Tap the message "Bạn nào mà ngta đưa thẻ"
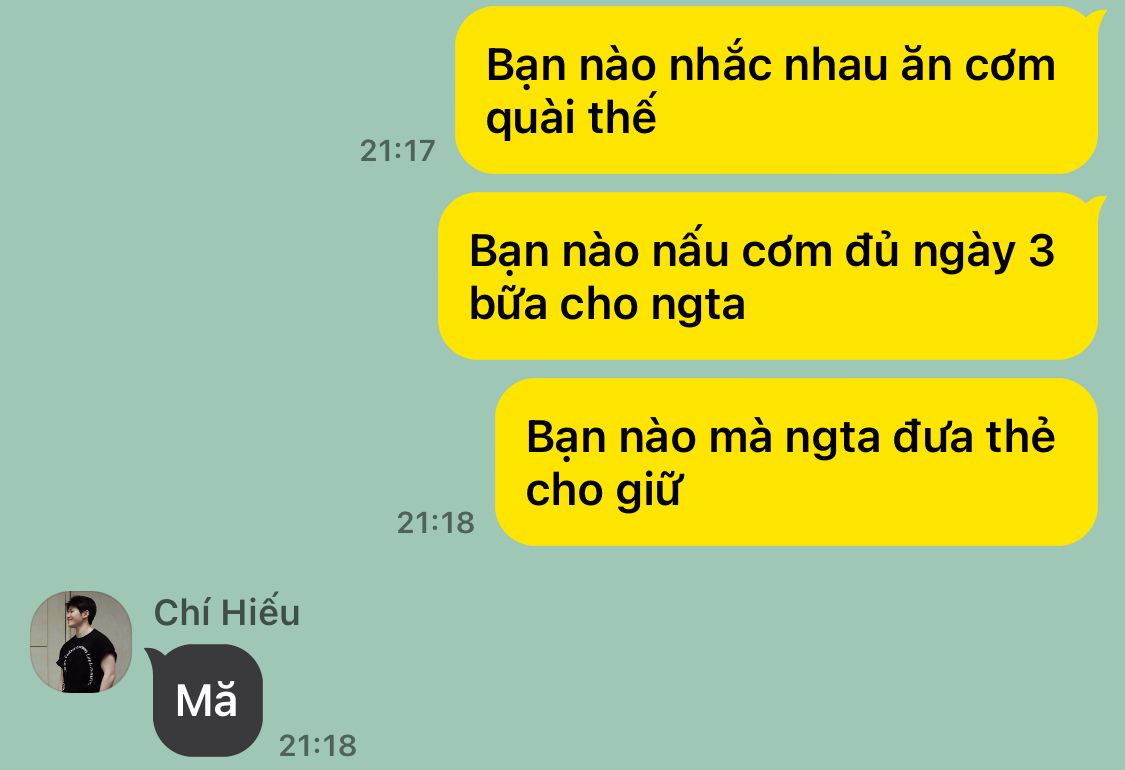This screenshot has height=770, width=1125. 796,462
